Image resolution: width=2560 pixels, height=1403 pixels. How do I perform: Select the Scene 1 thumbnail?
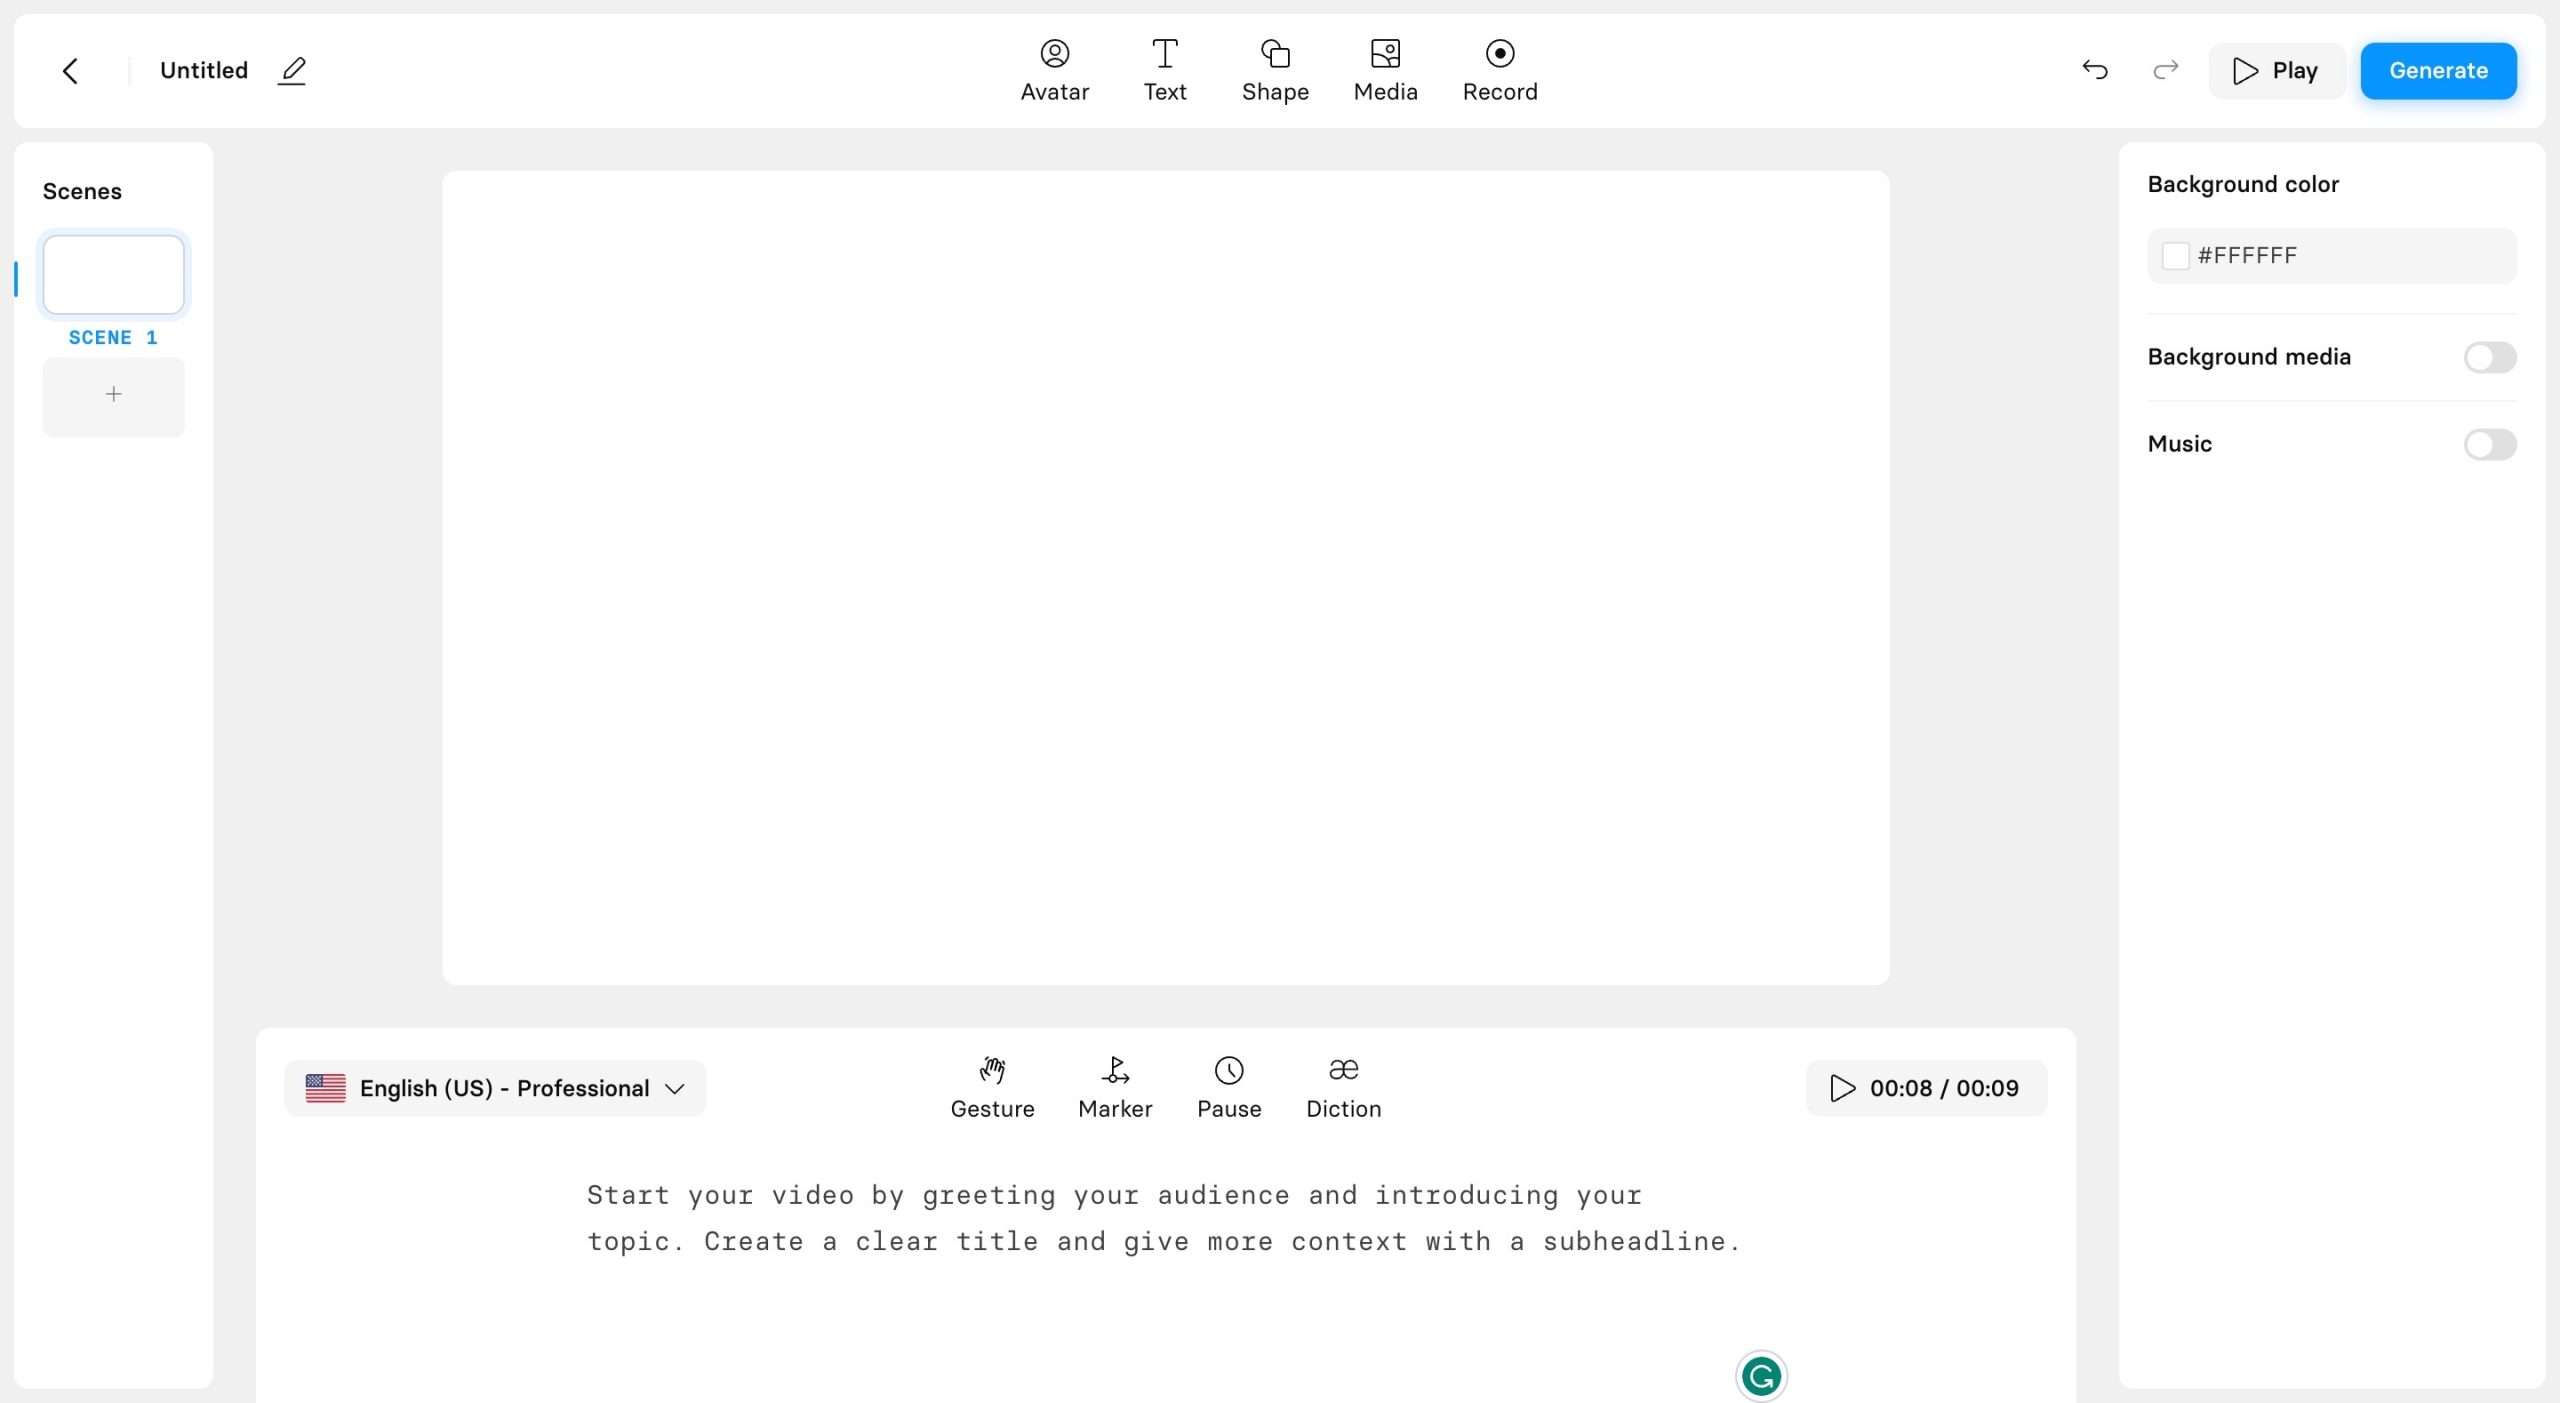tap(113, 275)
